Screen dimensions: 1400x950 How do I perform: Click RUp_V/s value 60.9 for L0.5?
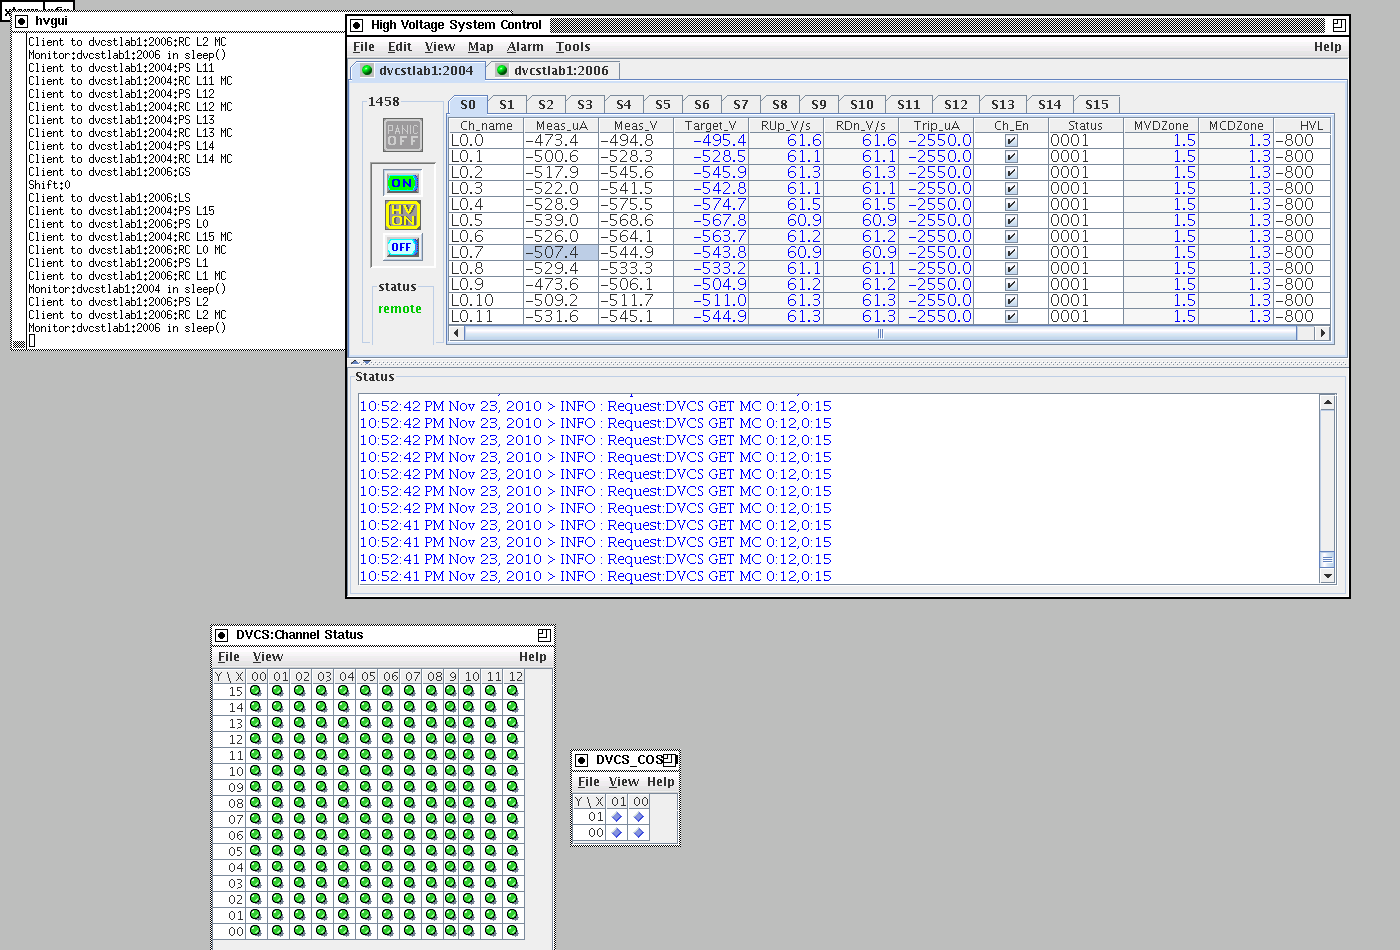(x=786, y=221)
